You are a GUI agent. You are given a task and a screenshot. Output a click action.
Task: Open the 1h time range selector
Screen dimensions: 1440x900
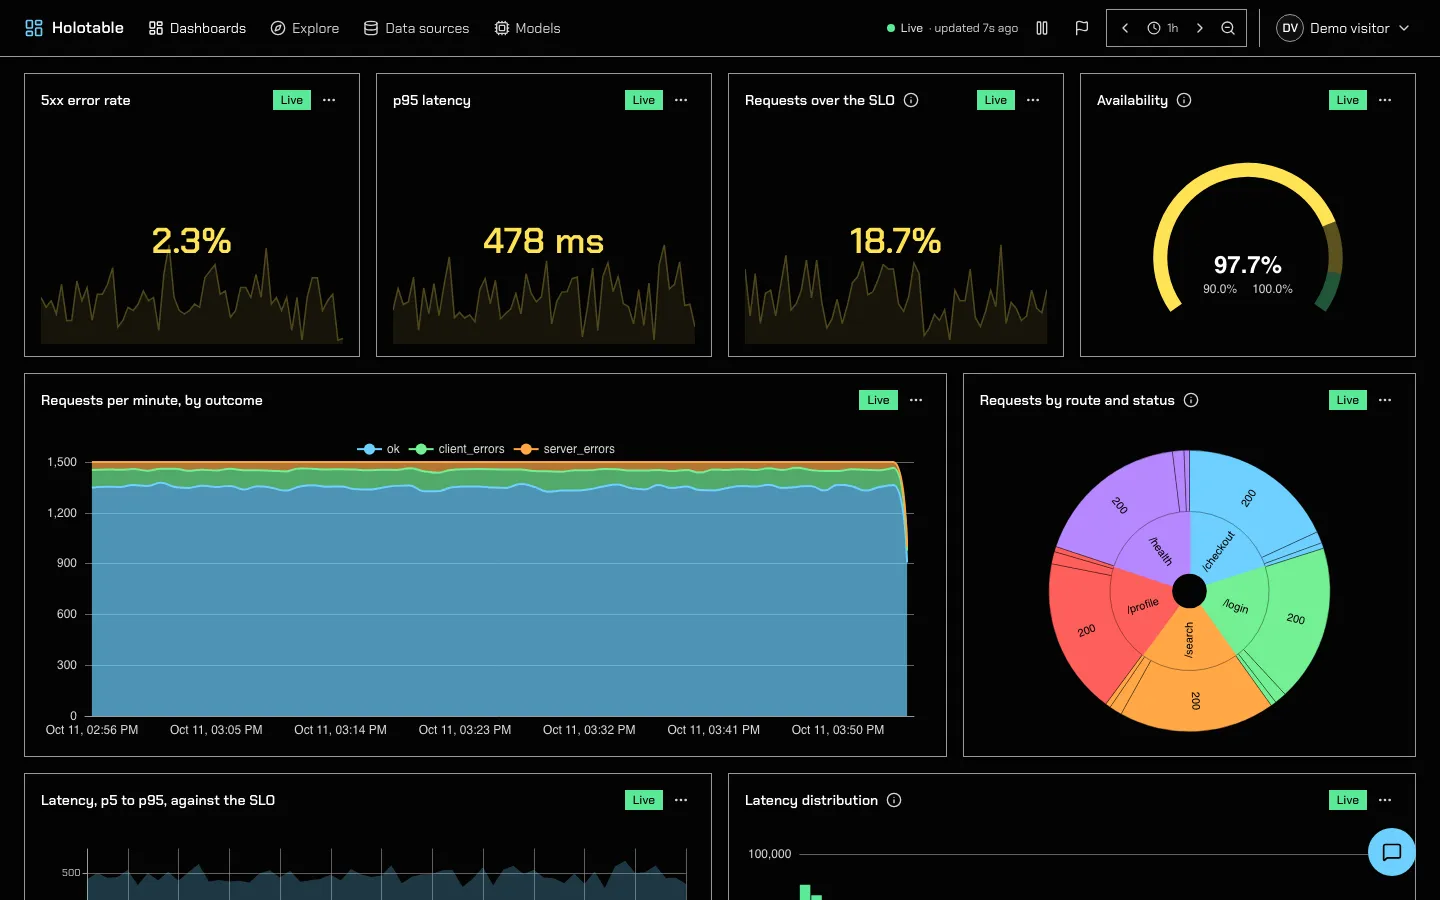tap(1163, 28)
